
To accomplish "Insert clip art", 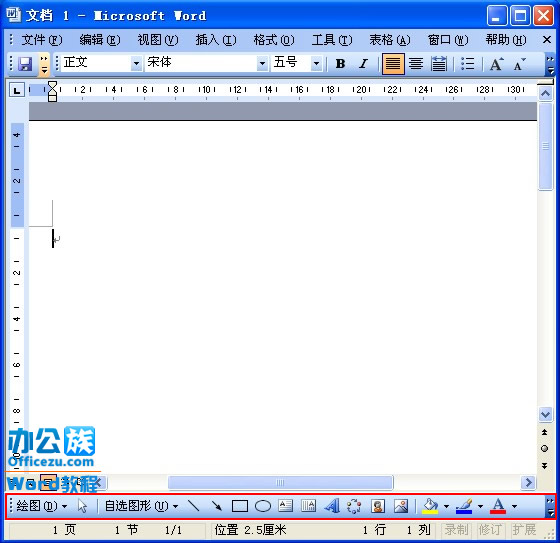I will 378,506.
